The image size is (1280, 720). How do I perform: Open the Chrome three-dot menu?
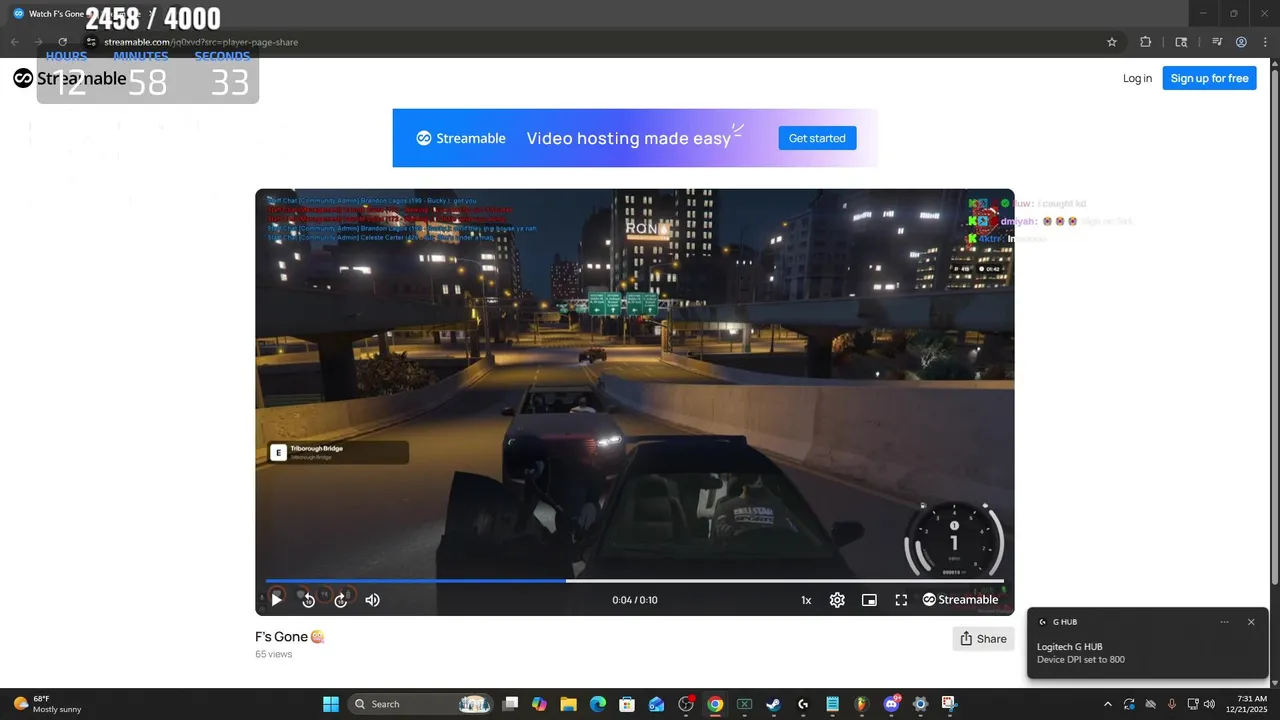(x=1265, y=42)
